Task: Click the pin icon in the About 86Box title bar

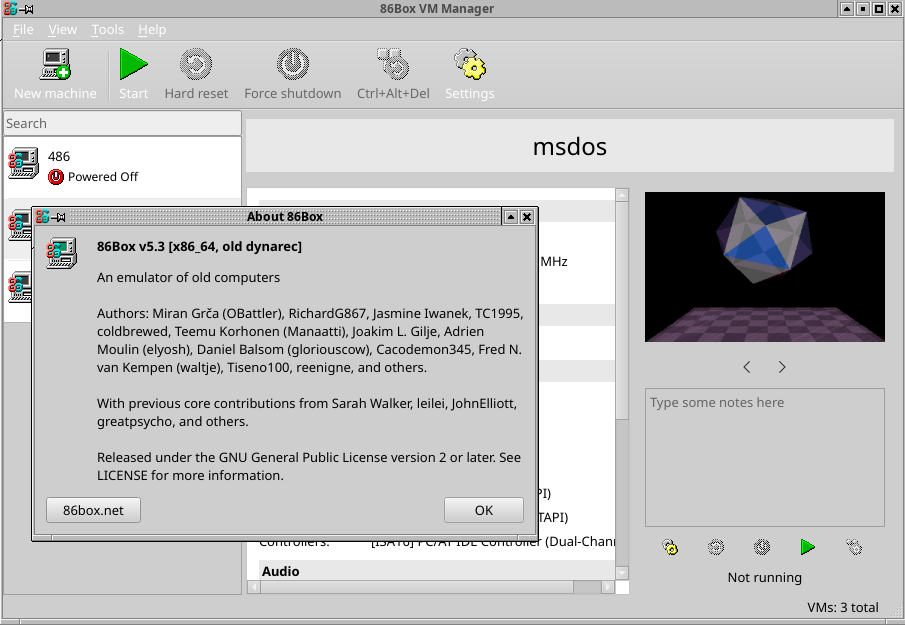Action: pyautogui.click(x=59, y=217)
